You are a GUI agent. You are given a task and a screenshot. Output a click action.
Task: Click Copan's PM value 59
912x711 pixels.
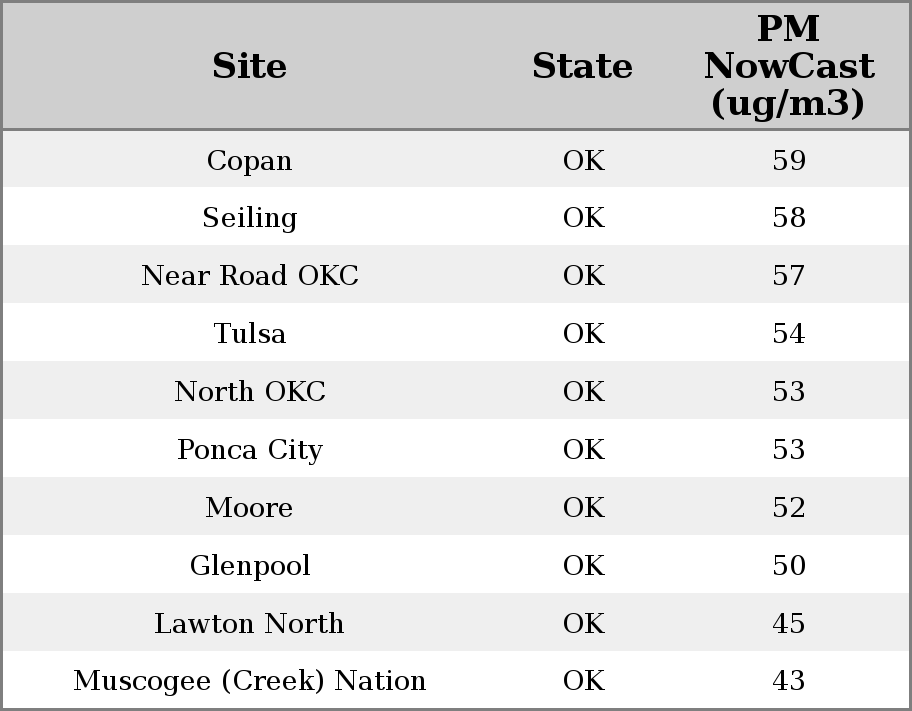pos(788,161)
